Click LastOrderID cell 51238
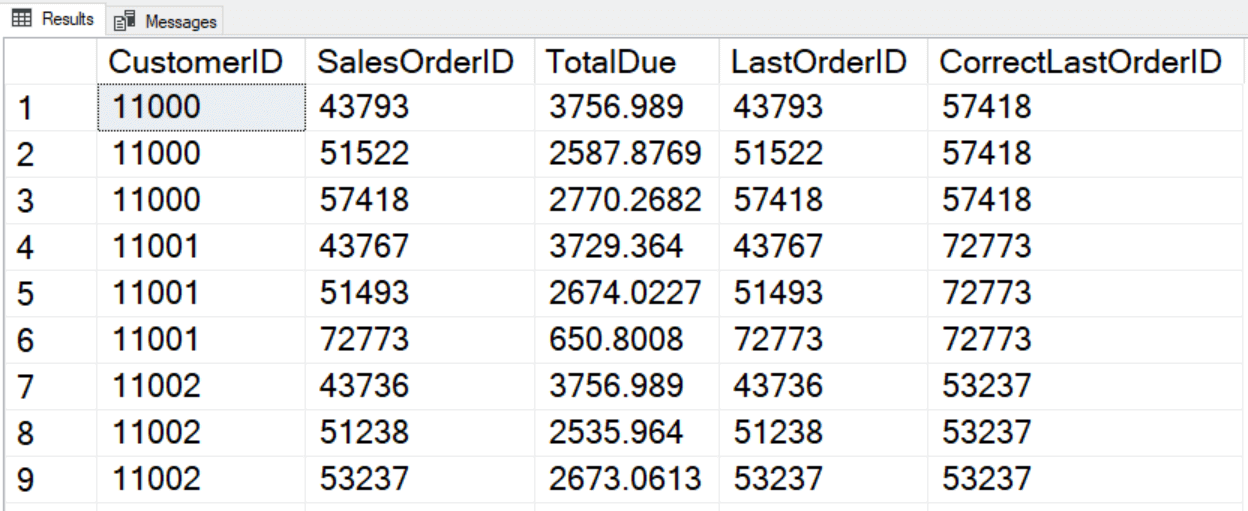1248x511 pixels. tap(777, 432)
